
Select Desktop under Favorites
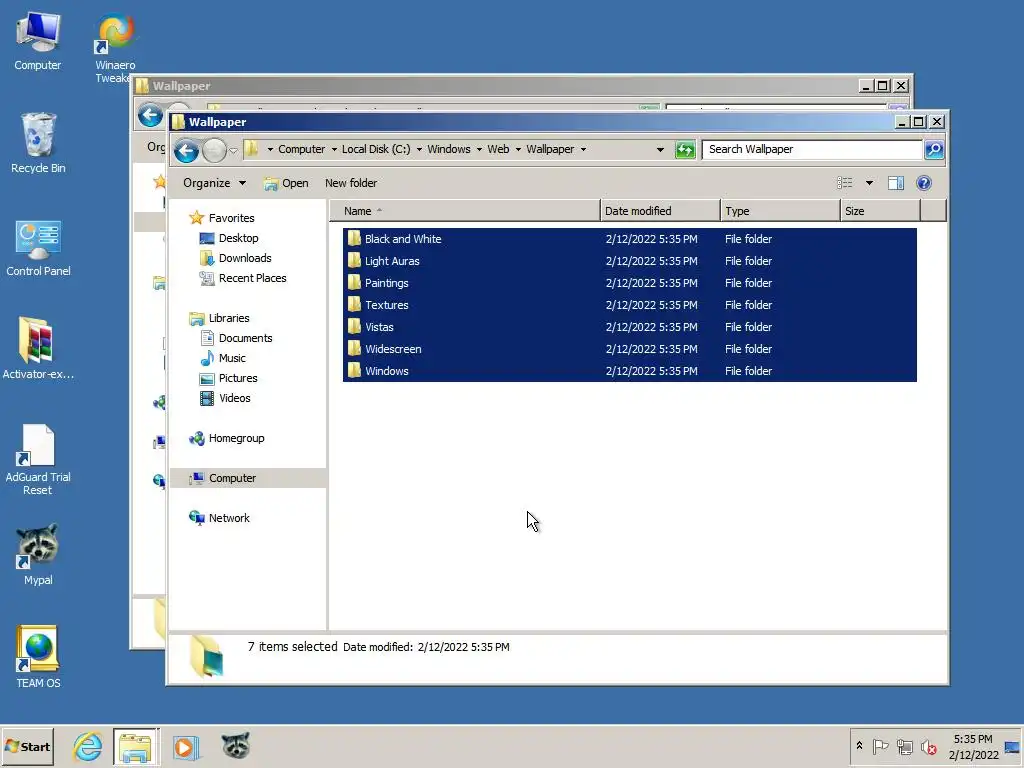coord(229,238)
